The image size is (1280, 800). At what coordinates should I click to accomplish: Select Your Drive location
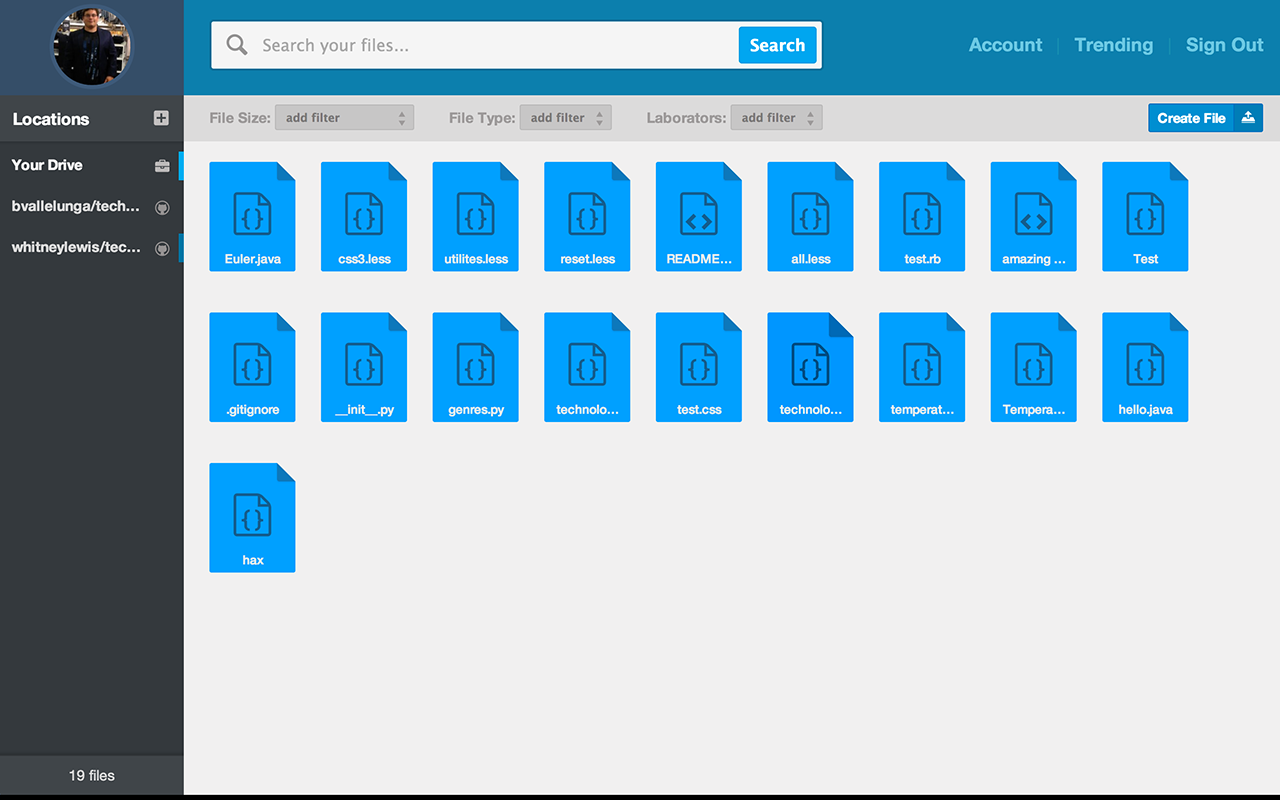[x=92, y=165]
